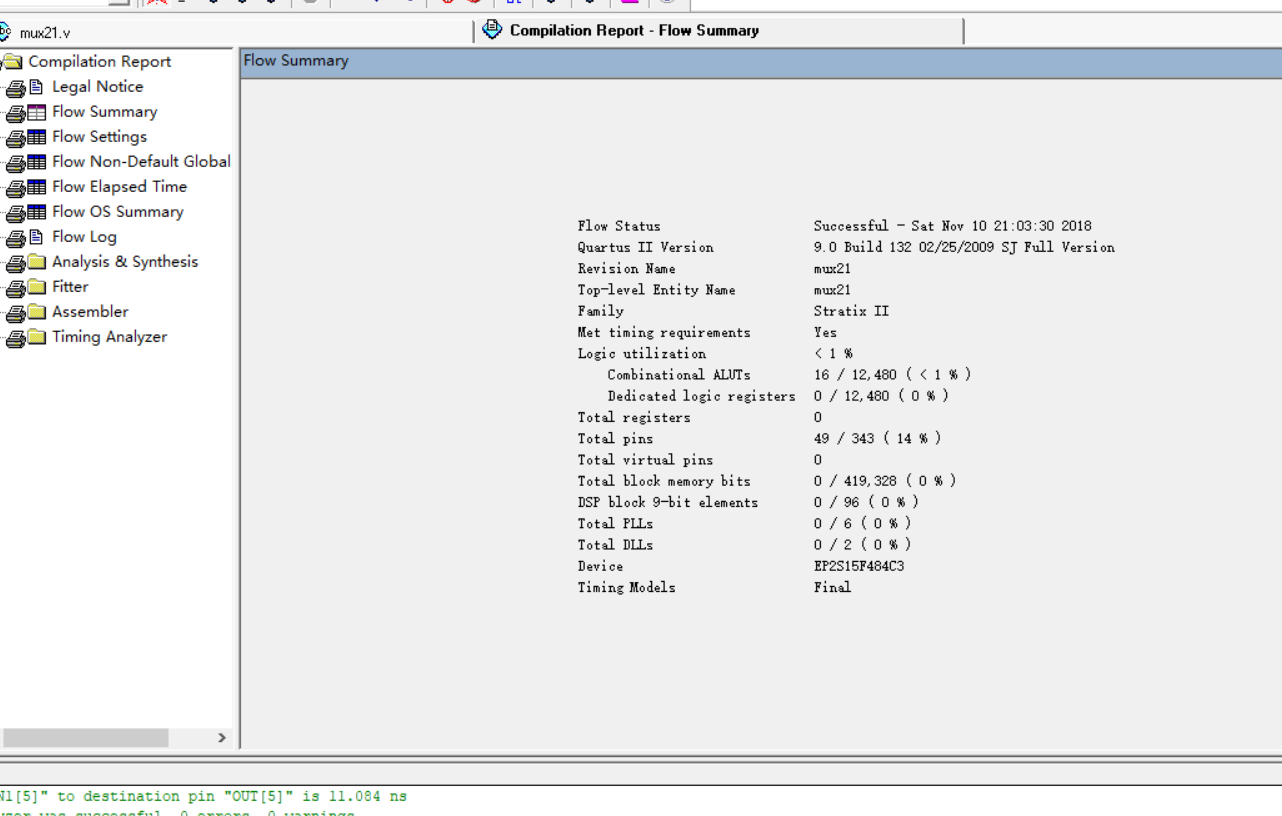Screen dimensions: 1282x816
Task: Click the '0 / 419,328 ( 0 % )' value
Action: [884, 481]
